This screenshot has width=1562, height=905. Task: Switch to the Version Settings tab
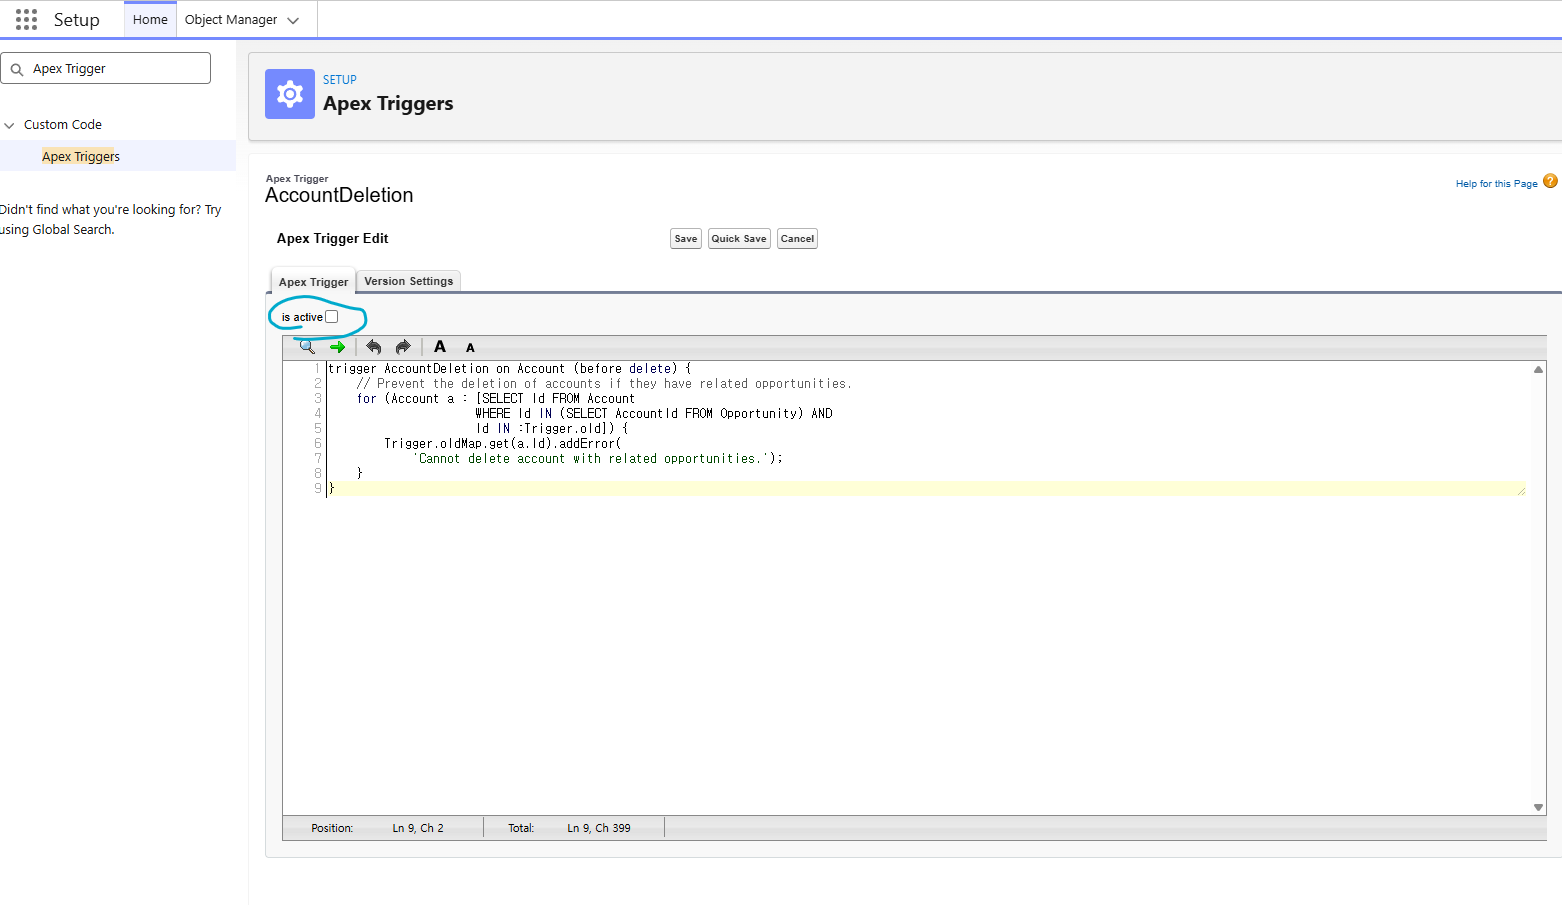408,281
